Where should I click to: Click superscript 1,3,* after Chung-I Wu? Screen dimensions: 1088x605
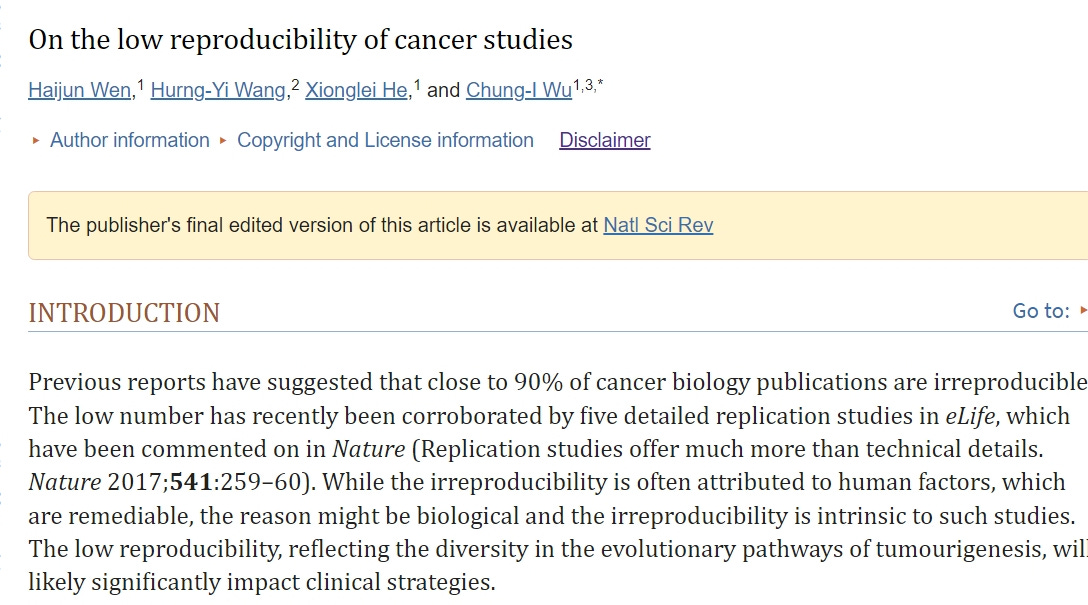[x=588, y=85]
